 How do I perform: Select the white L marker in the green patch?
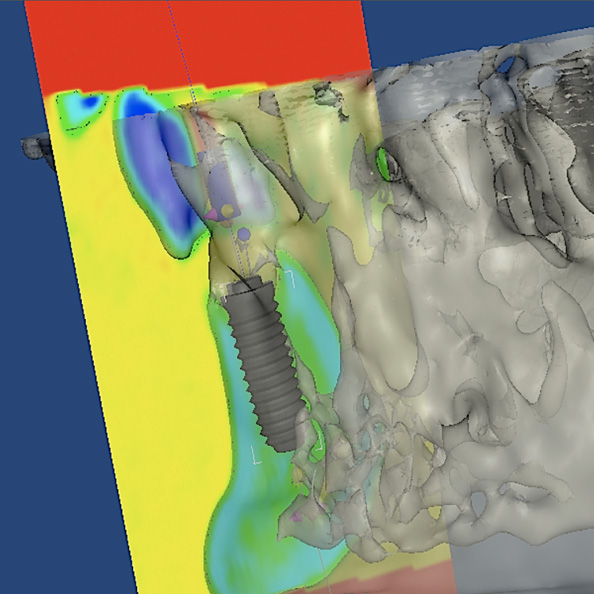pyautogui.click(x=319, y=441)
